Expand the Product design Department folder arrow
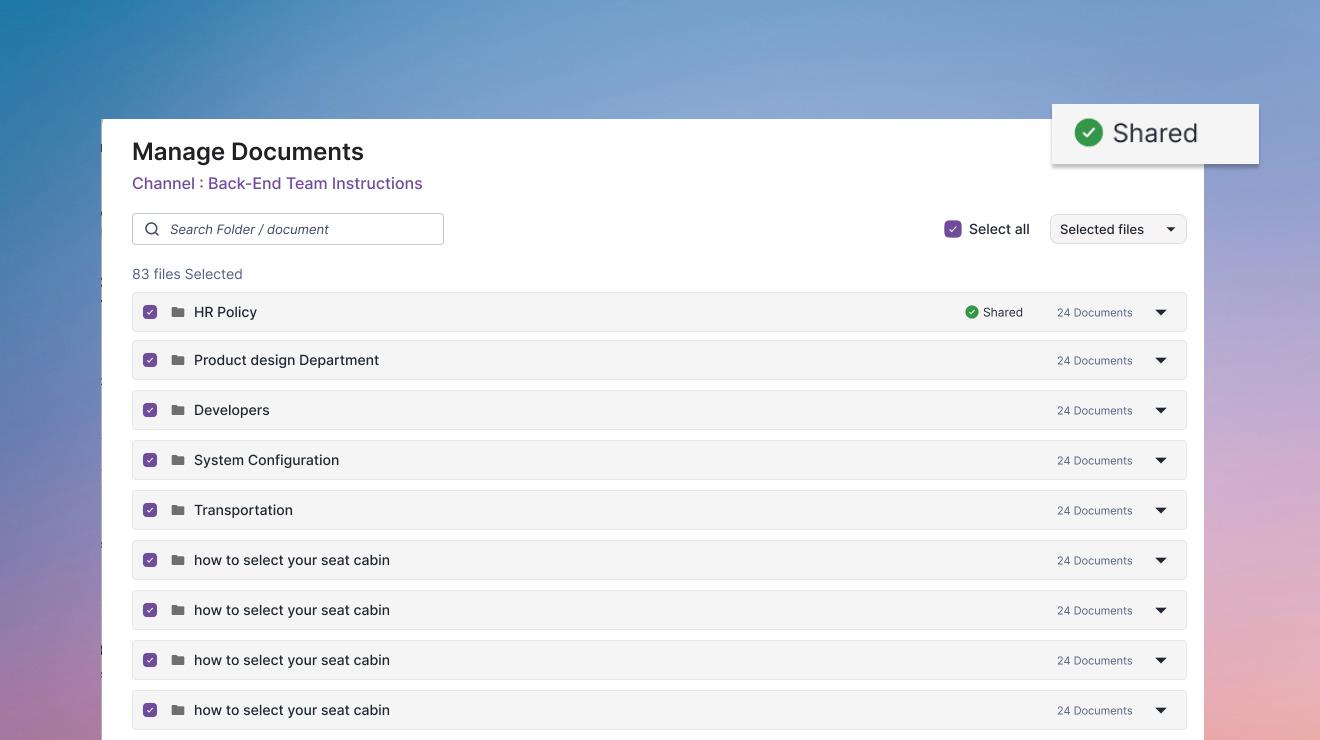This screenshot has height=740, width=1320. [x=1161, y=360]
